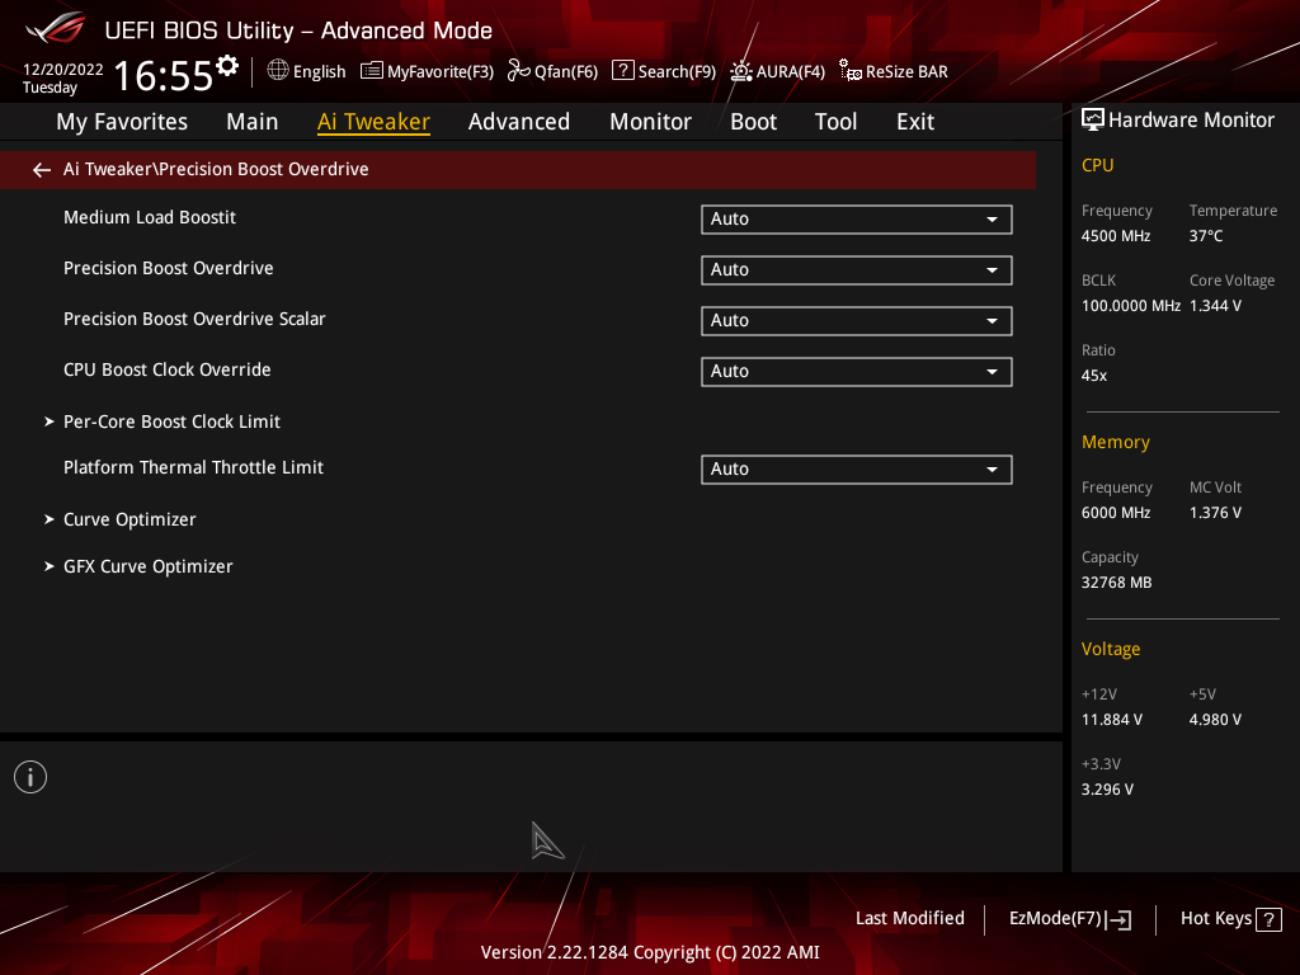
Task: Open Precision Boost Overdrive Scalar dropdown
Action: [856, 321]
